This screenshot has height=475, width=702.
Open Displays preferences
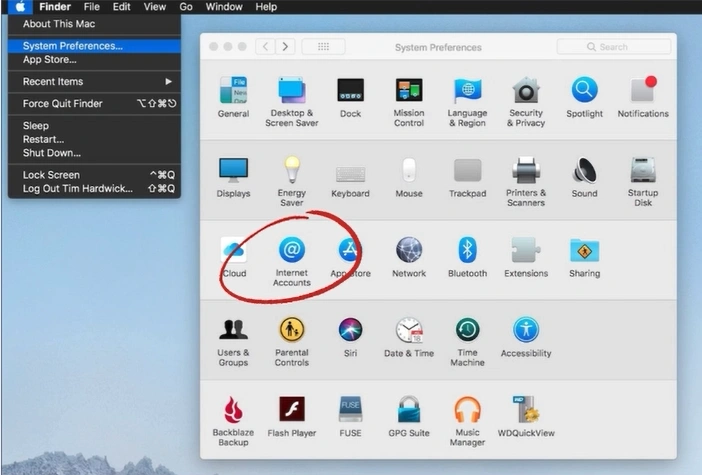coord(233,177)
